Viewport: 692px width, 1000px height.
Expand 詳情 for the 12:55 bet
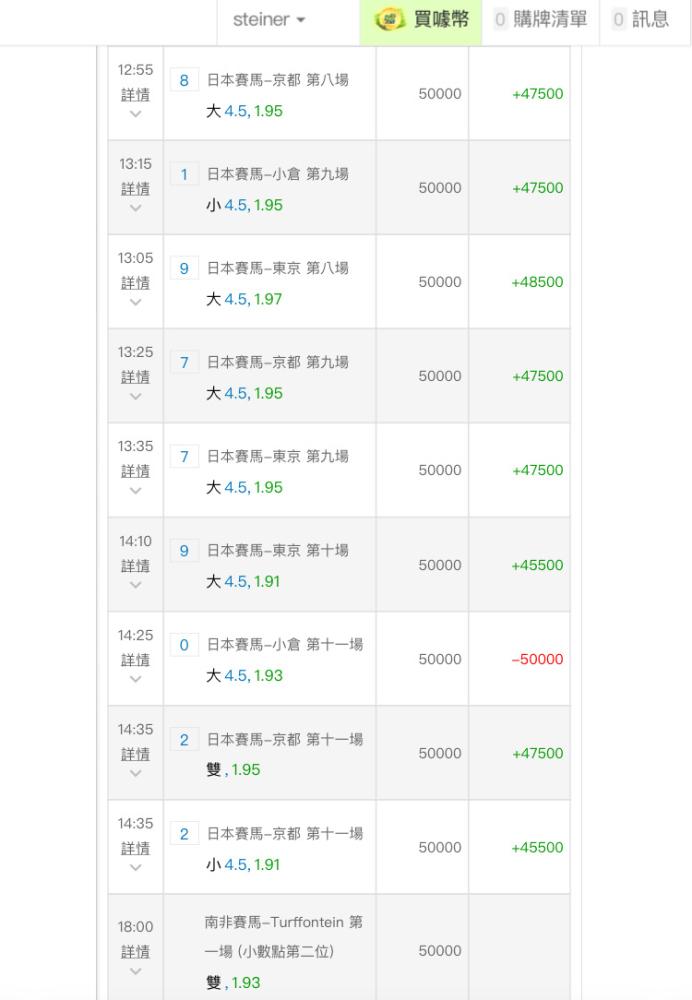pyautogui.click(x=135, y=96)
